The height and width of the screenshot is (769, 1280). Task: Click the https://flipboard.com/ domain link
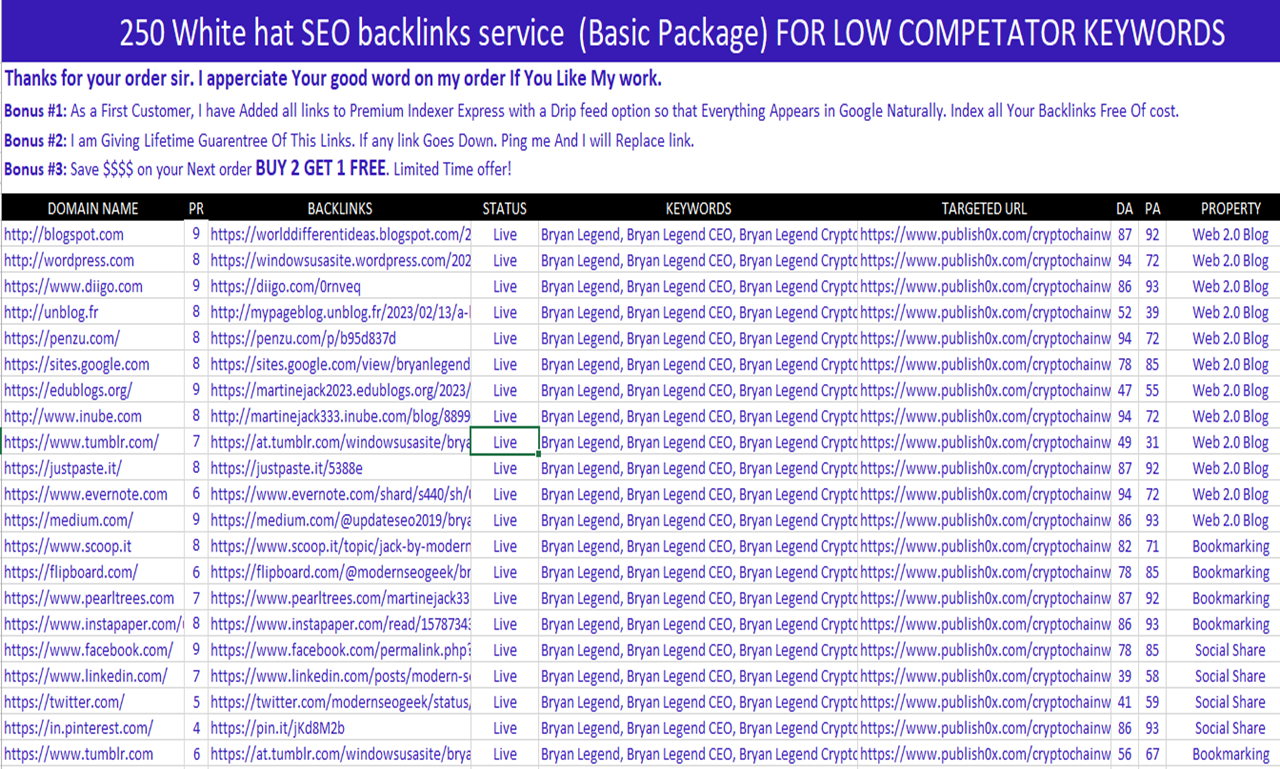tap(71, 572)
